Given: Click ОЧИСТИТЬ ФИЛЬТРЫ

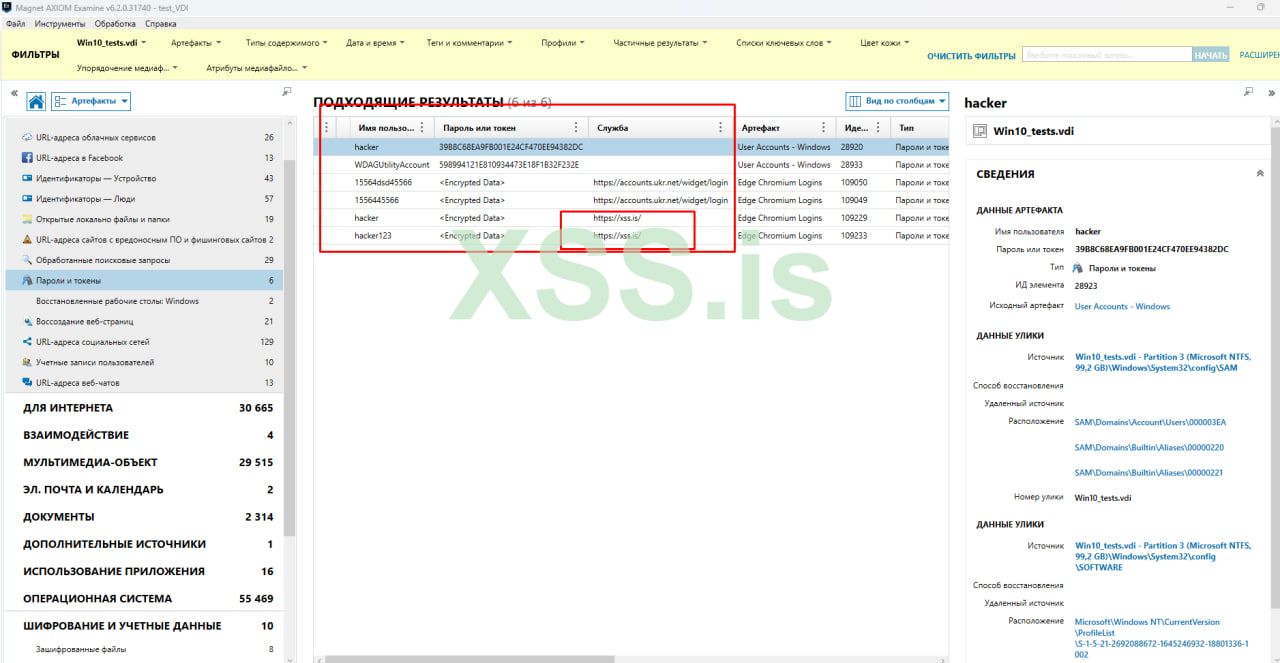Looking at the screenshot, I should (x=971, y=56).
